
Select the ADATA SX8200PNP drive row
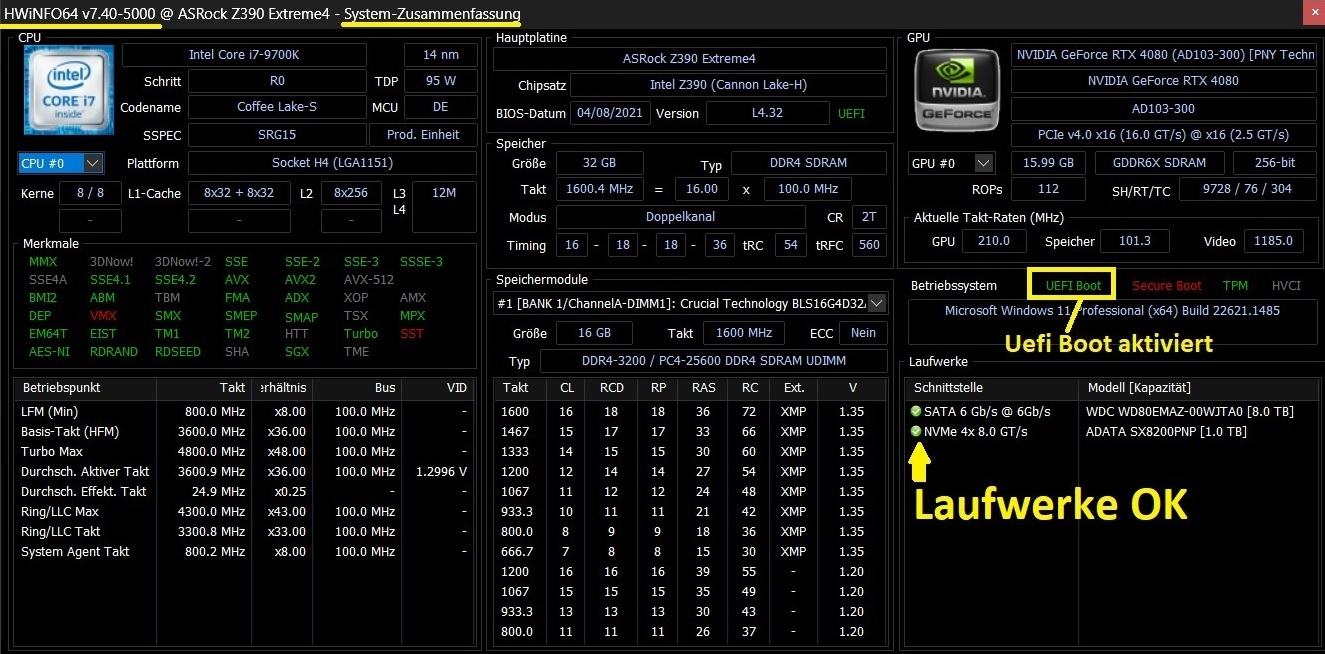pos(1112,431)
